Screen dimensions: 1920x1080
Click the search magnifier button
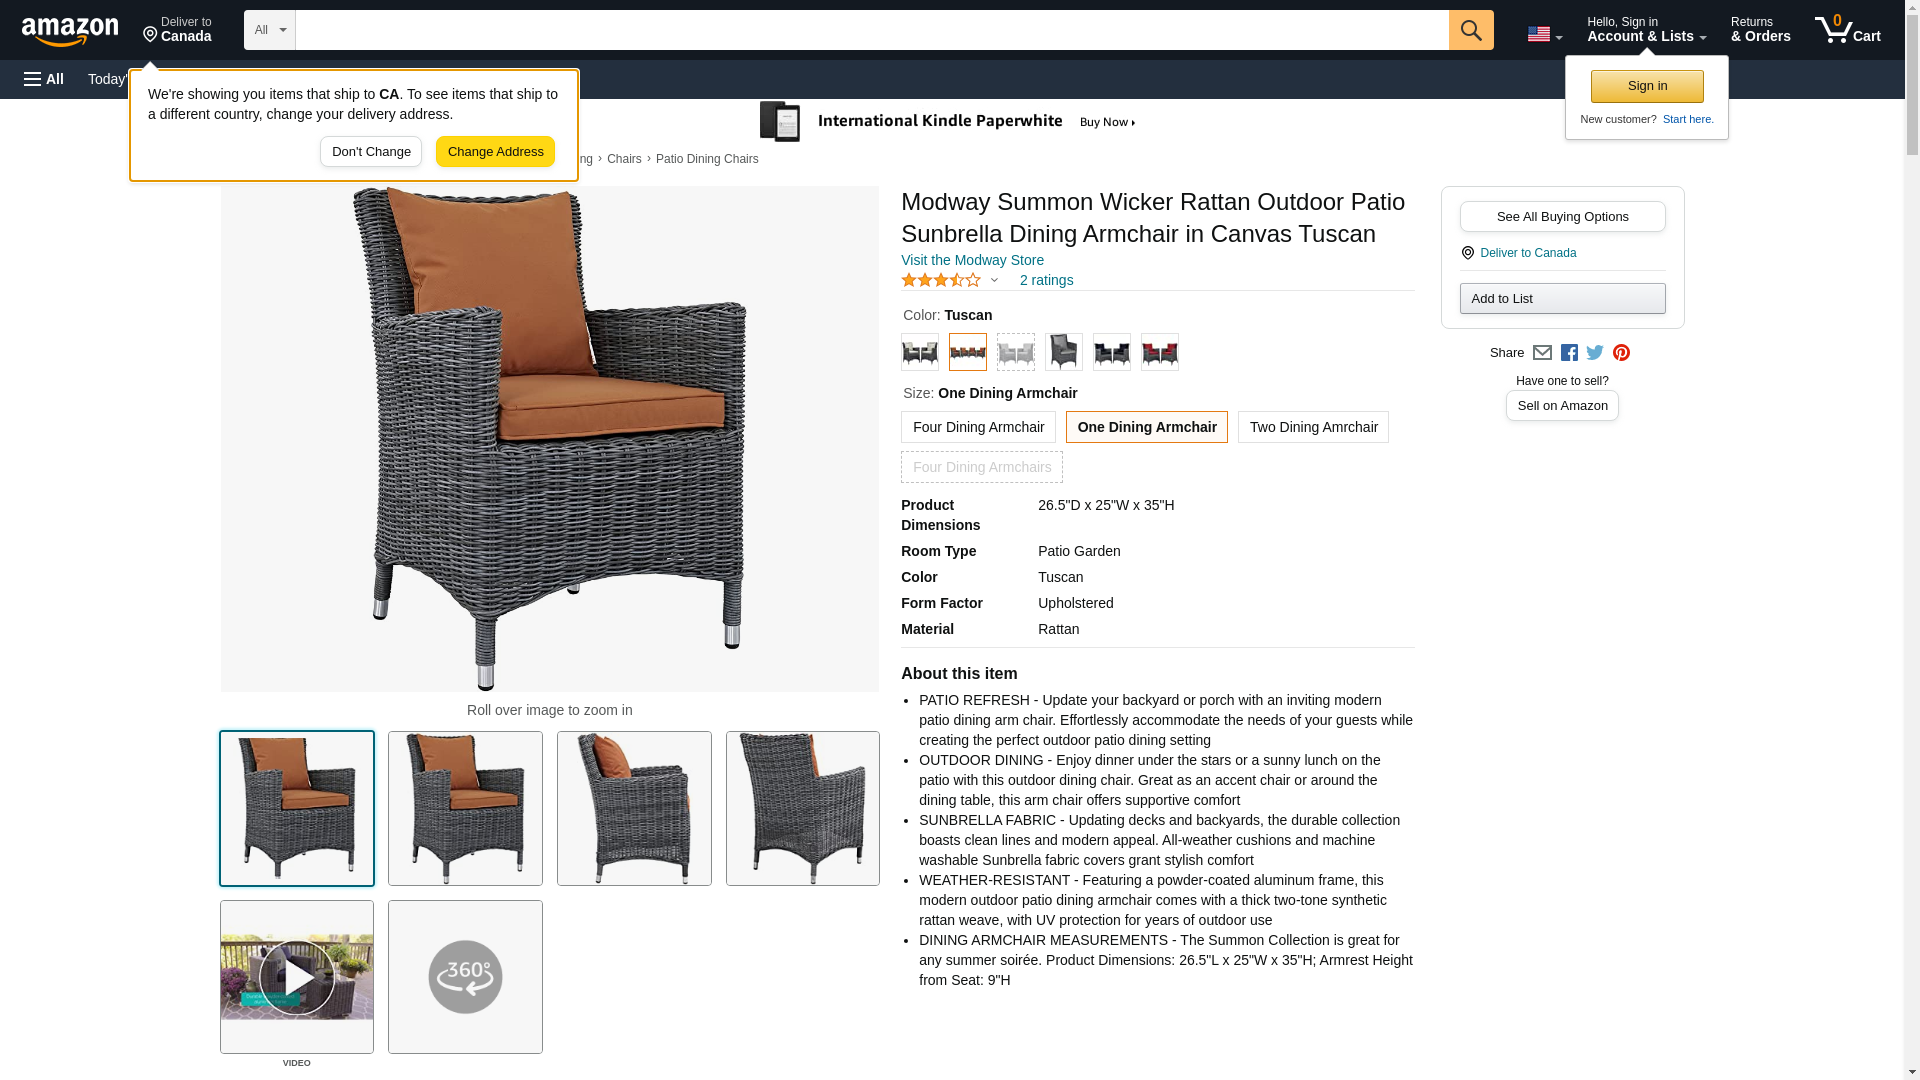coord(1470,30)
